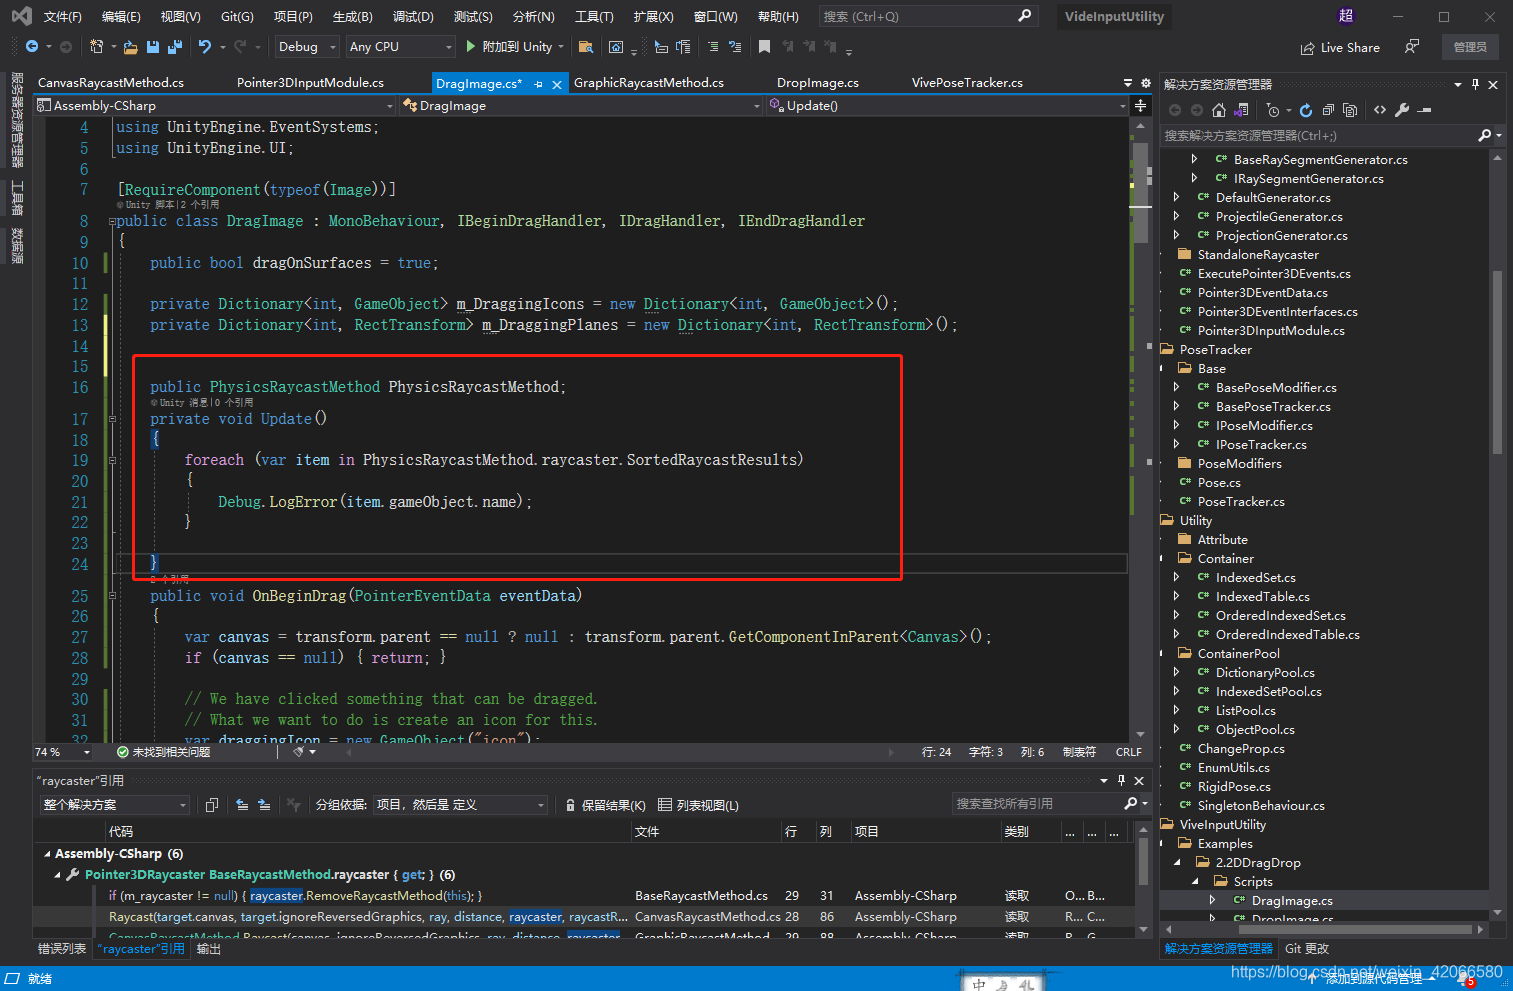Image resolution: width=1513 pixels, height=991 pixels.
Task: Toggle List View in references panel
Action: click(x=699, y=805)
